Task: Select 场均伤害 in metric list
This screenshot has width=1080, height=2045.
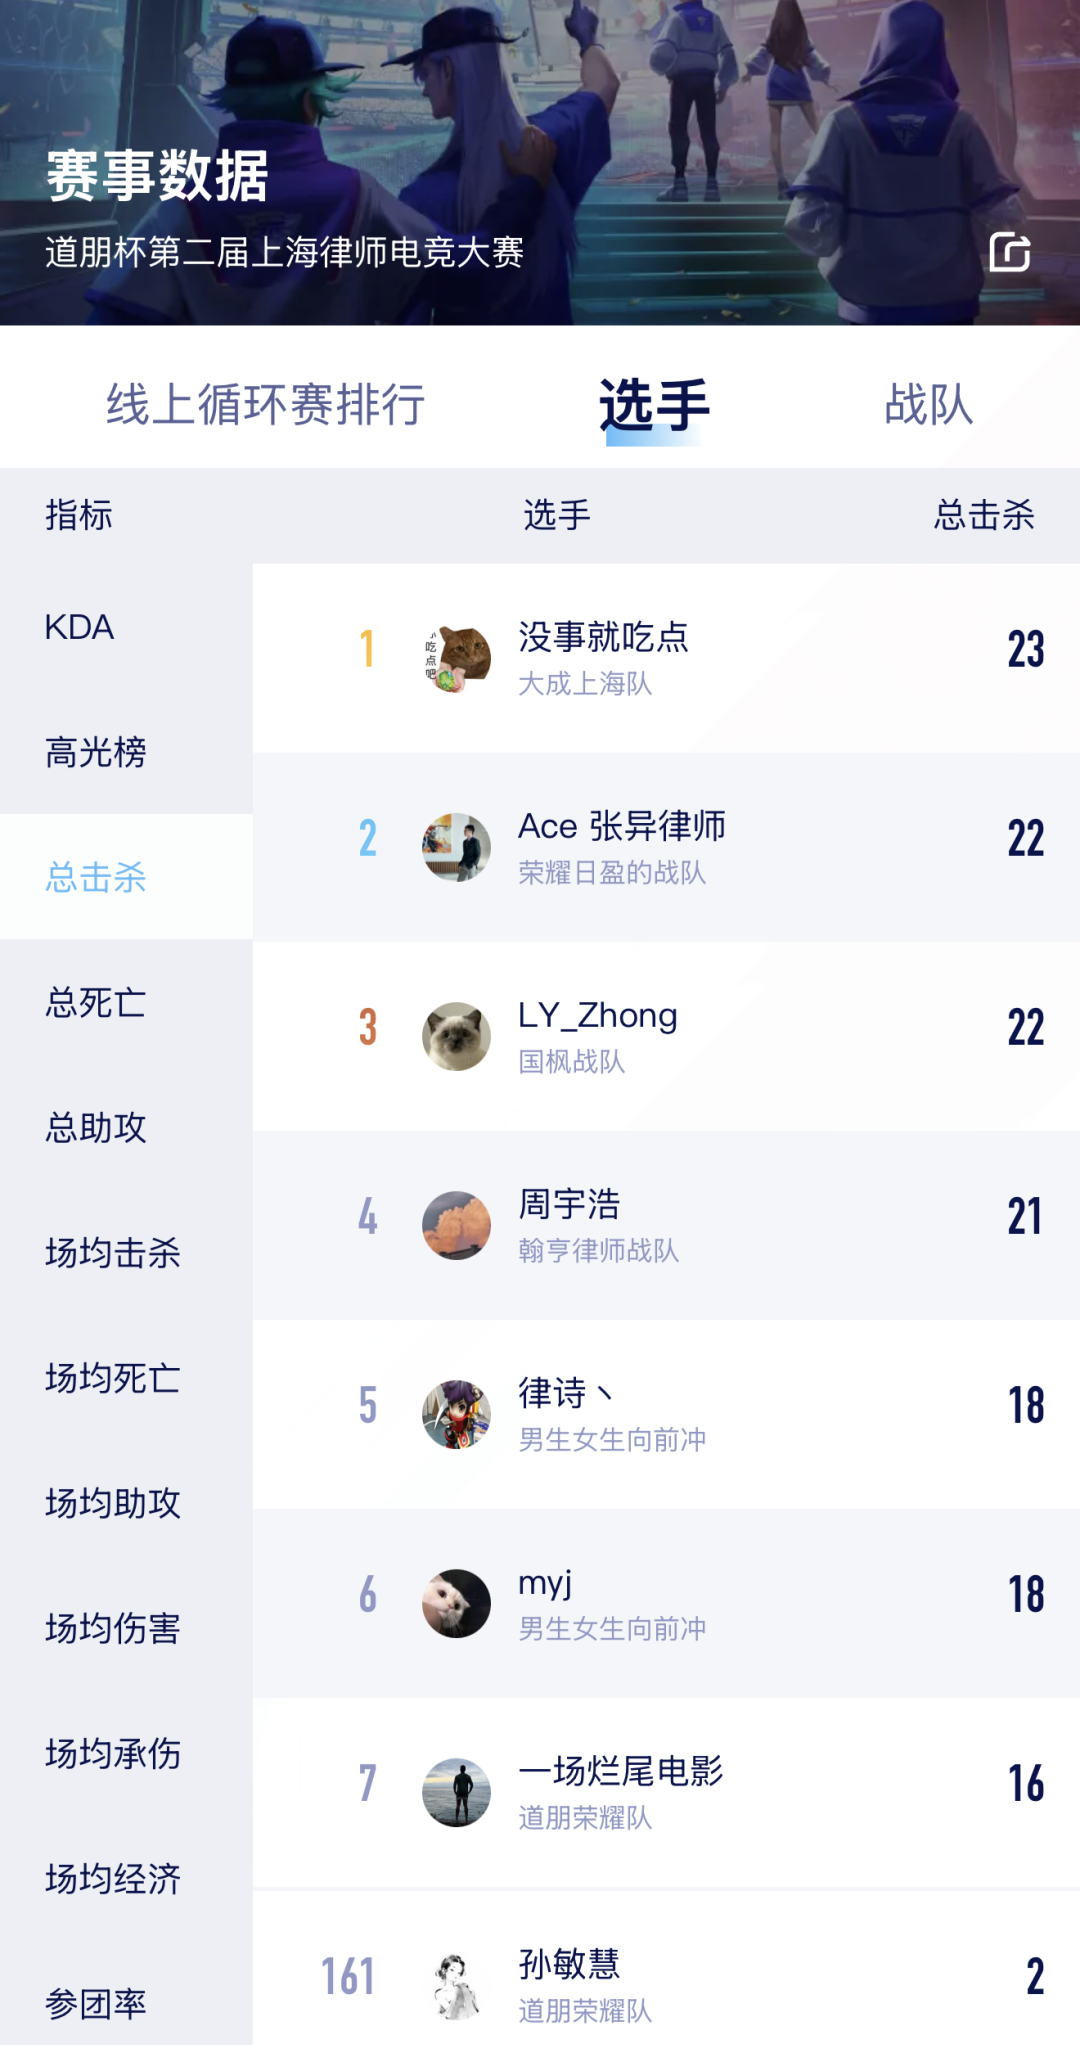Action: point(113,1628)
